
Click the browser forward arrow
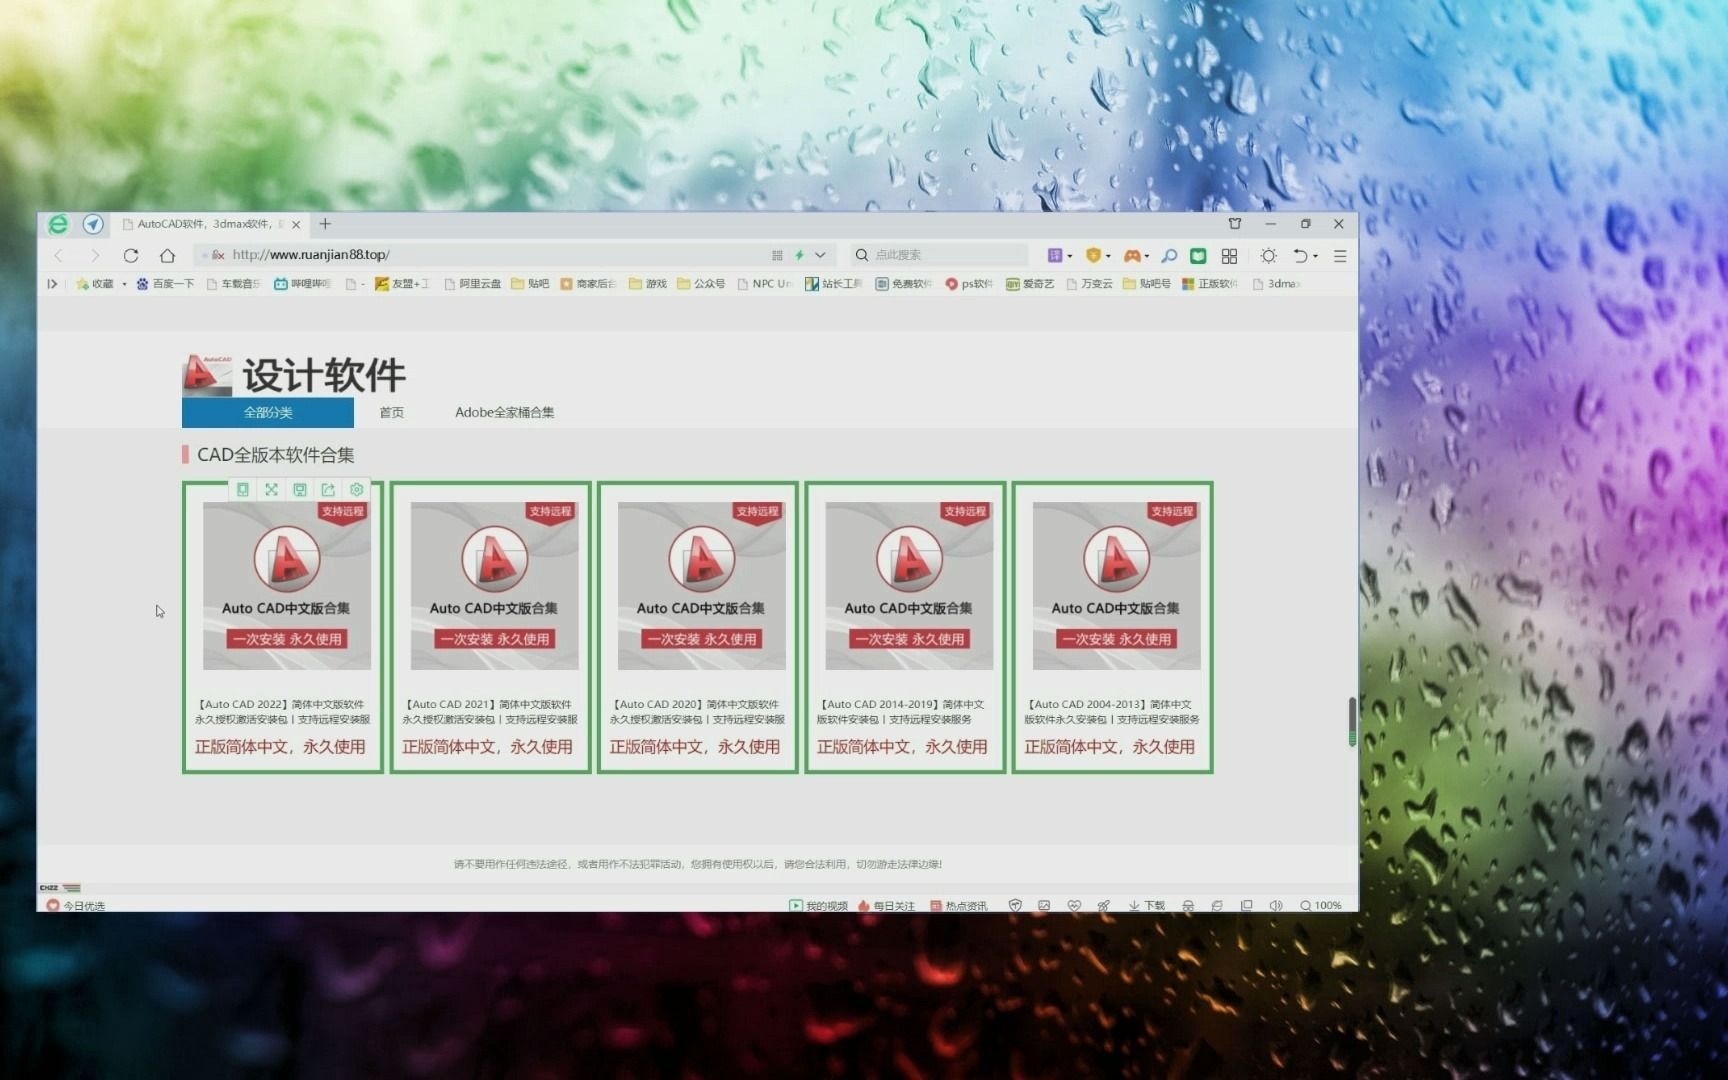94,256
